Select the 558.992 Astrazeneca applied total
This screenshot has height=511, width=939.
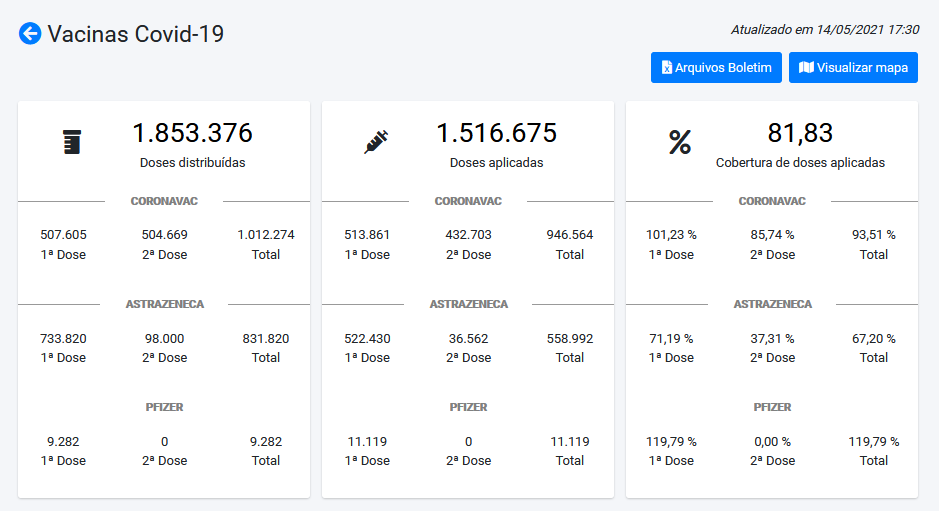point(570,338)
